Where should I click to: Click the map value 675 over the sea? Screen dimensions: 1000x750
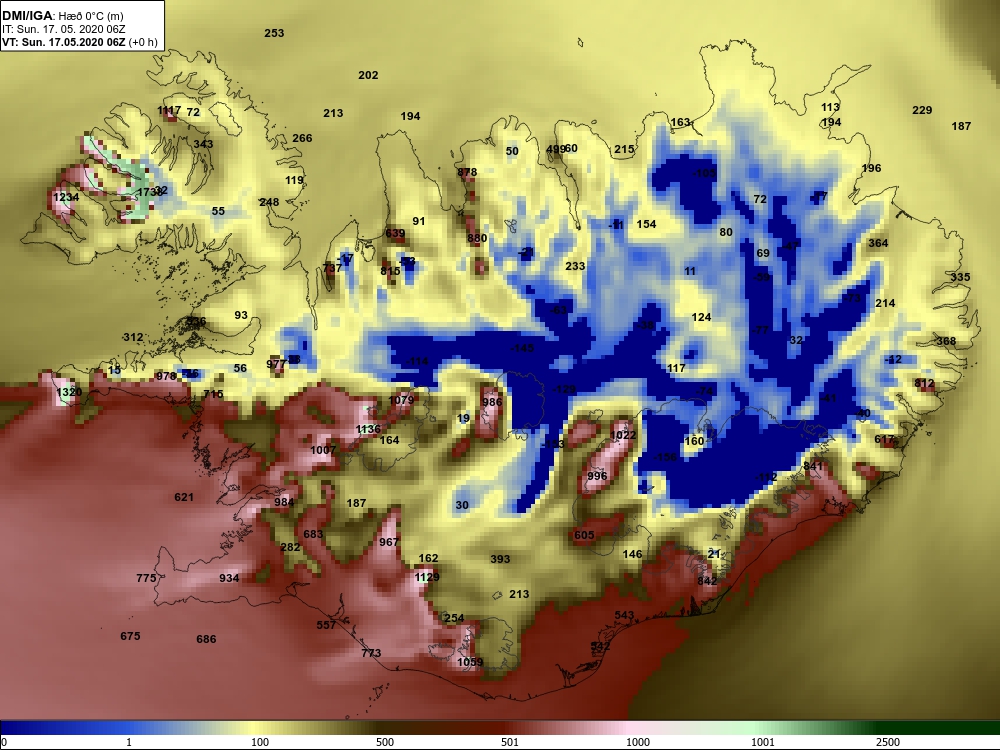(x=130, y=636)
